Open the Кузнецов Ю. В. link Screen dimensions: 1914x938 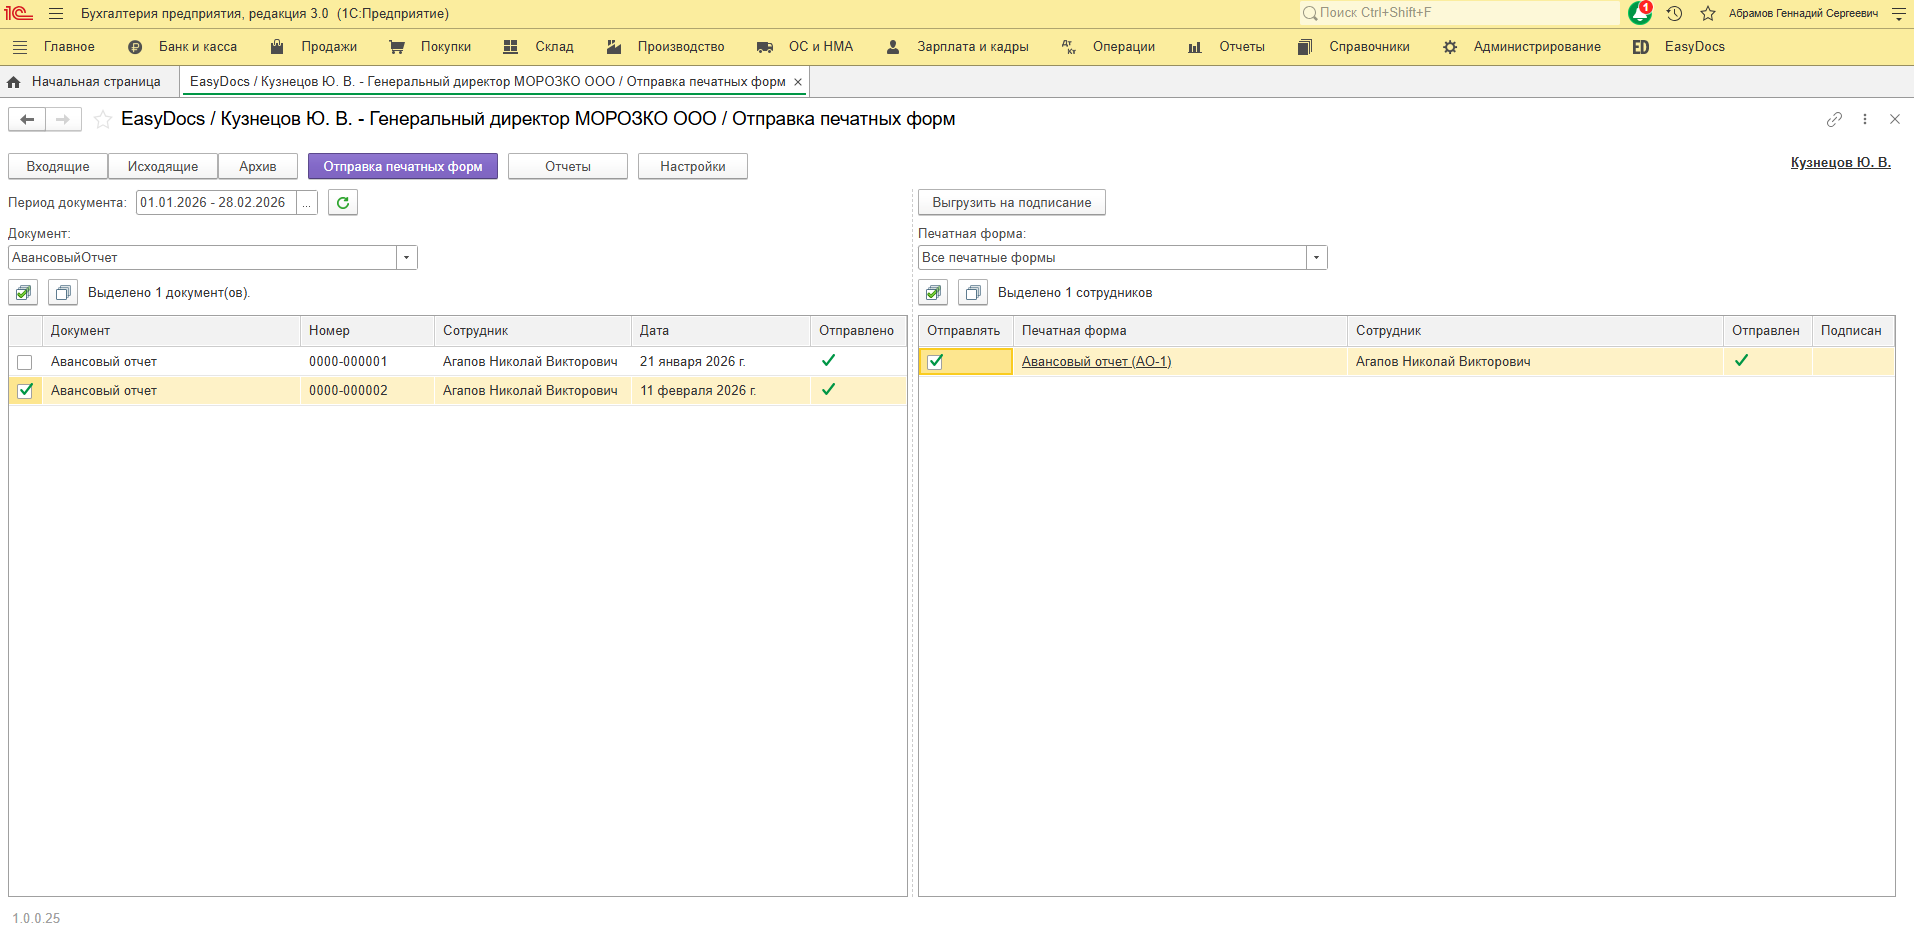click(1841, 163)
